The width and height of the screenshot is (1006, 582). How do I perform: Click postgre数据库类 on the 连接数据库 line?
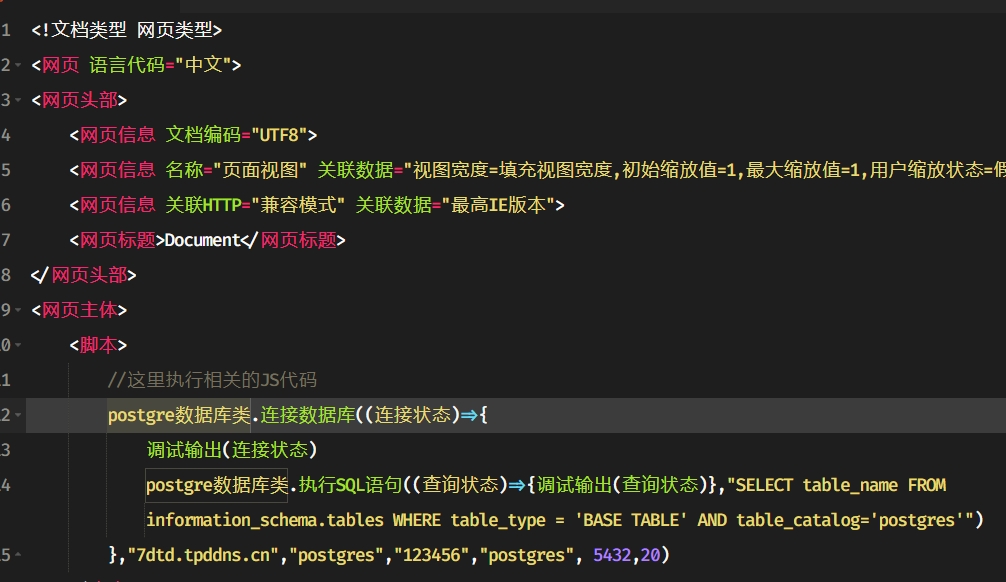(179, 415)
